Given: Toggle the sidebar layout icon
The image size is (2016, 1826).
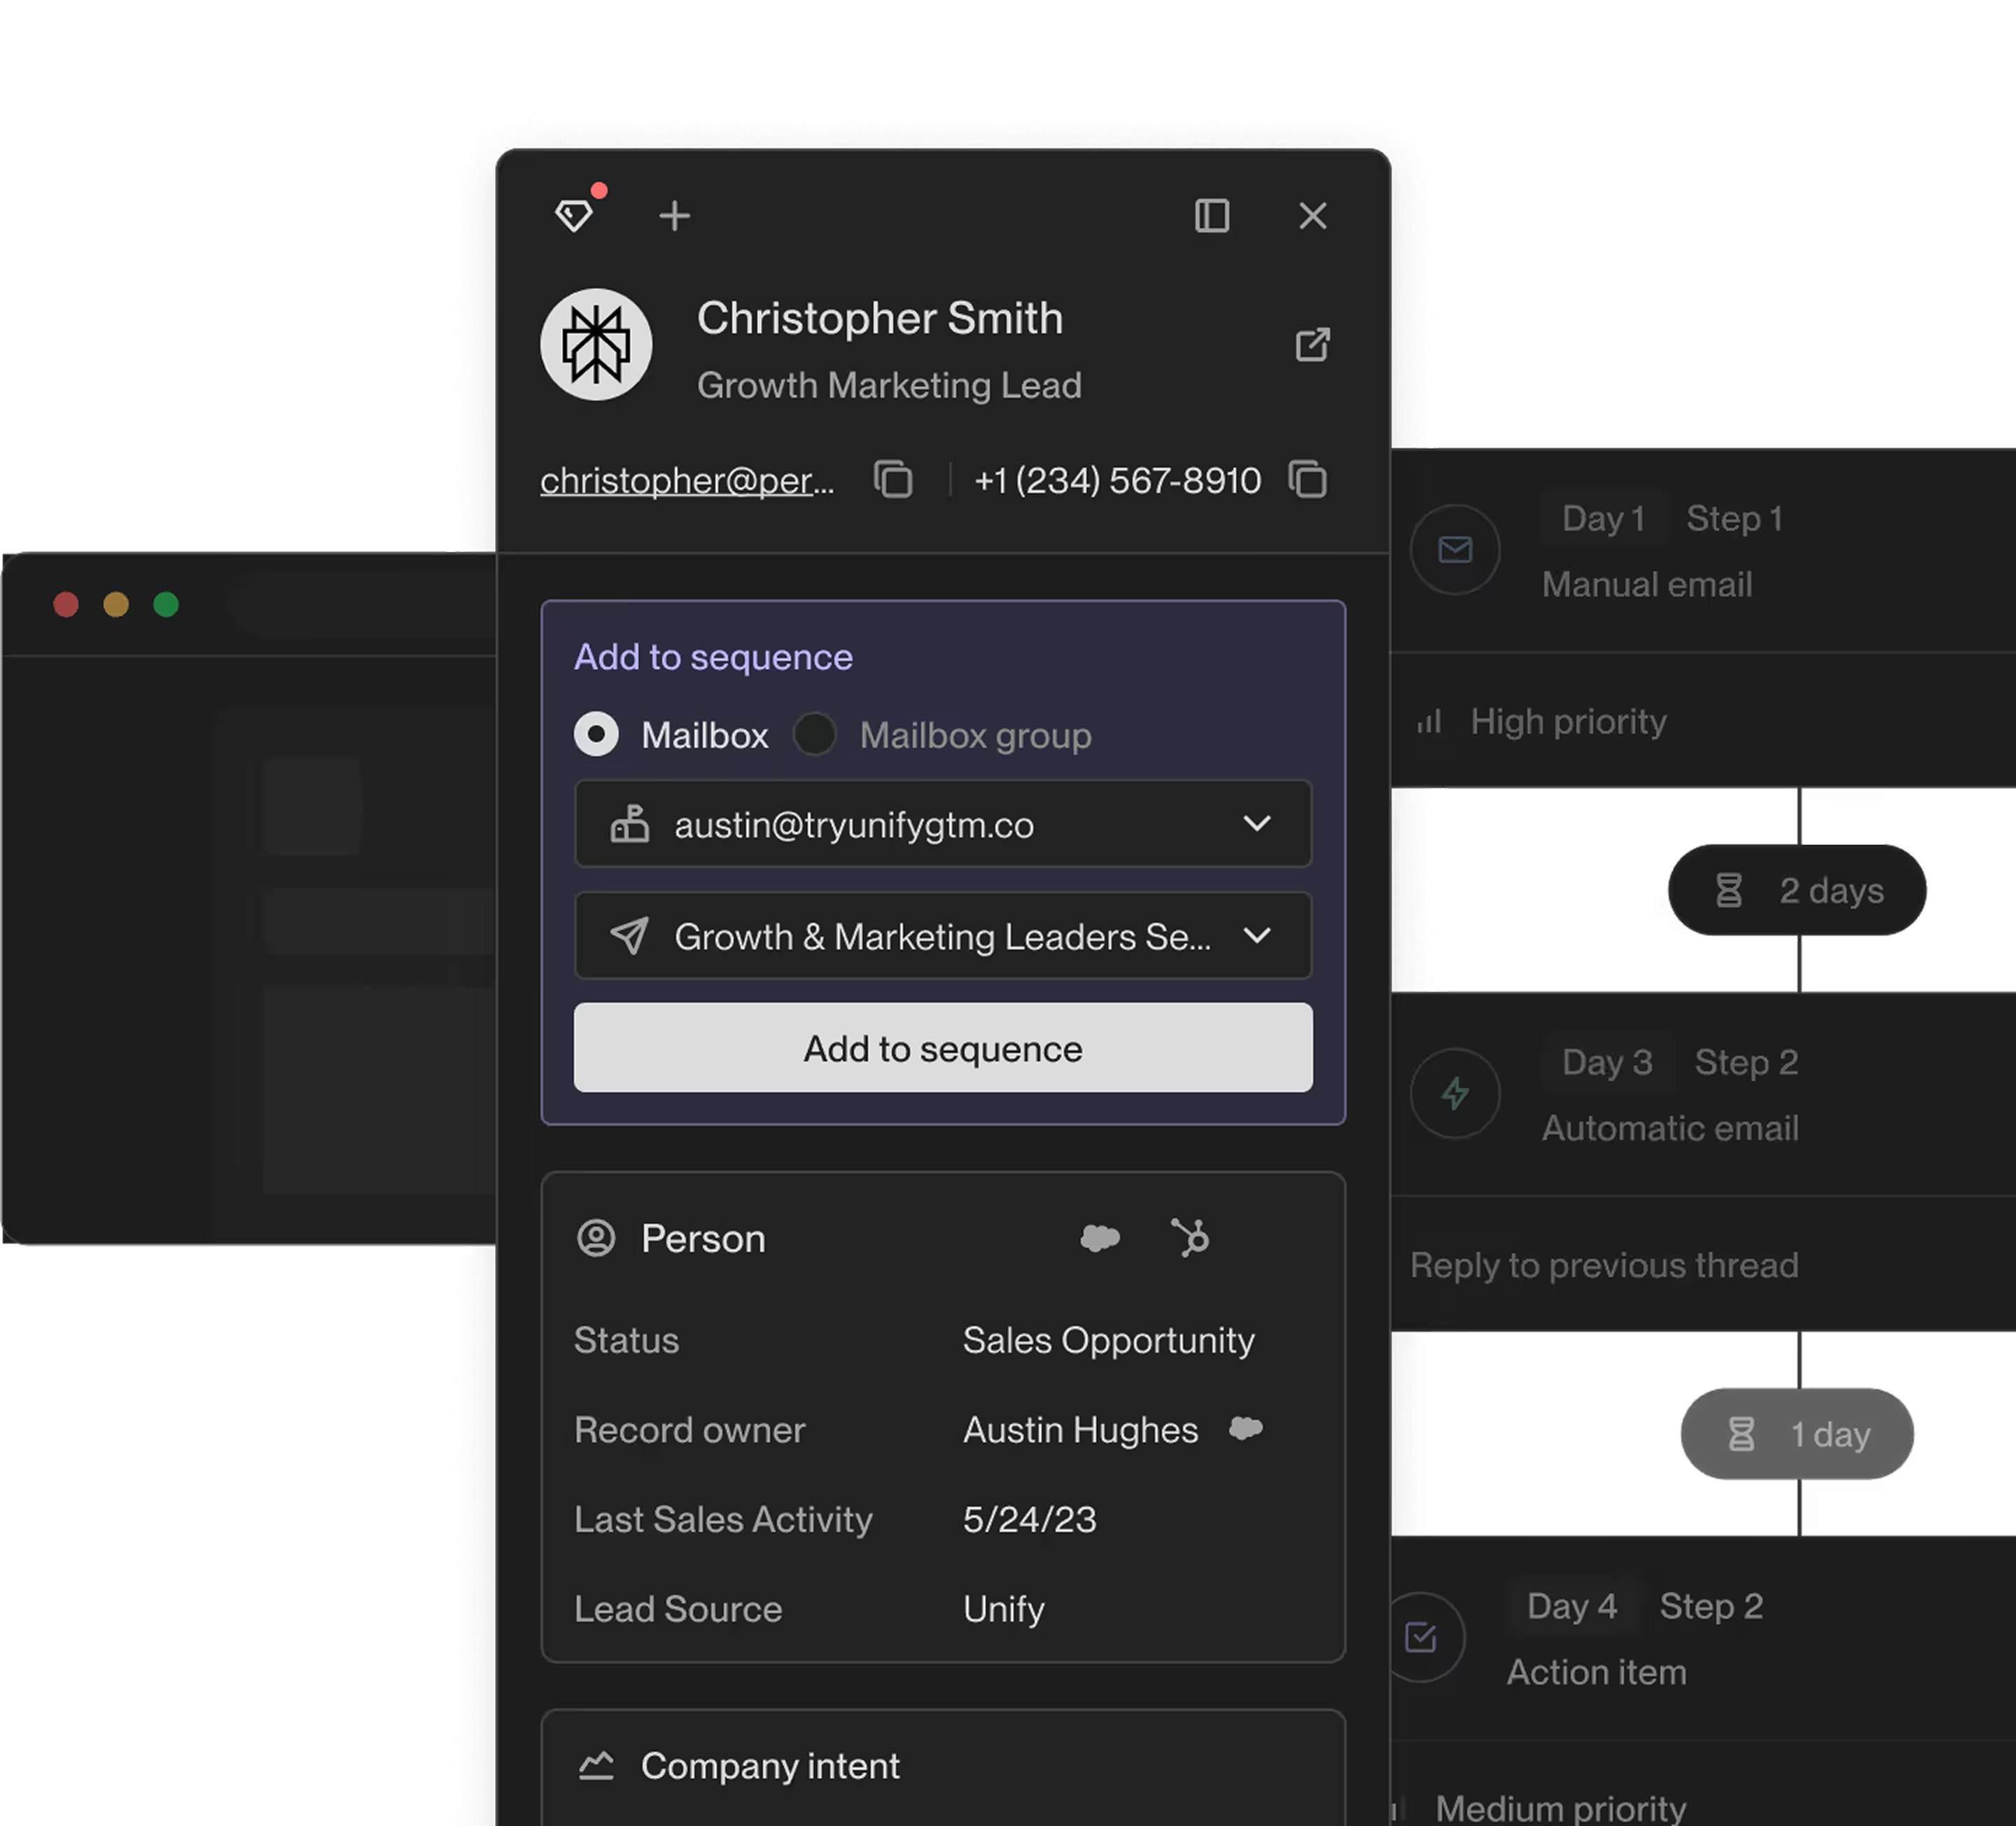Looking at the screenshot, I should (x=1212, y=215).
